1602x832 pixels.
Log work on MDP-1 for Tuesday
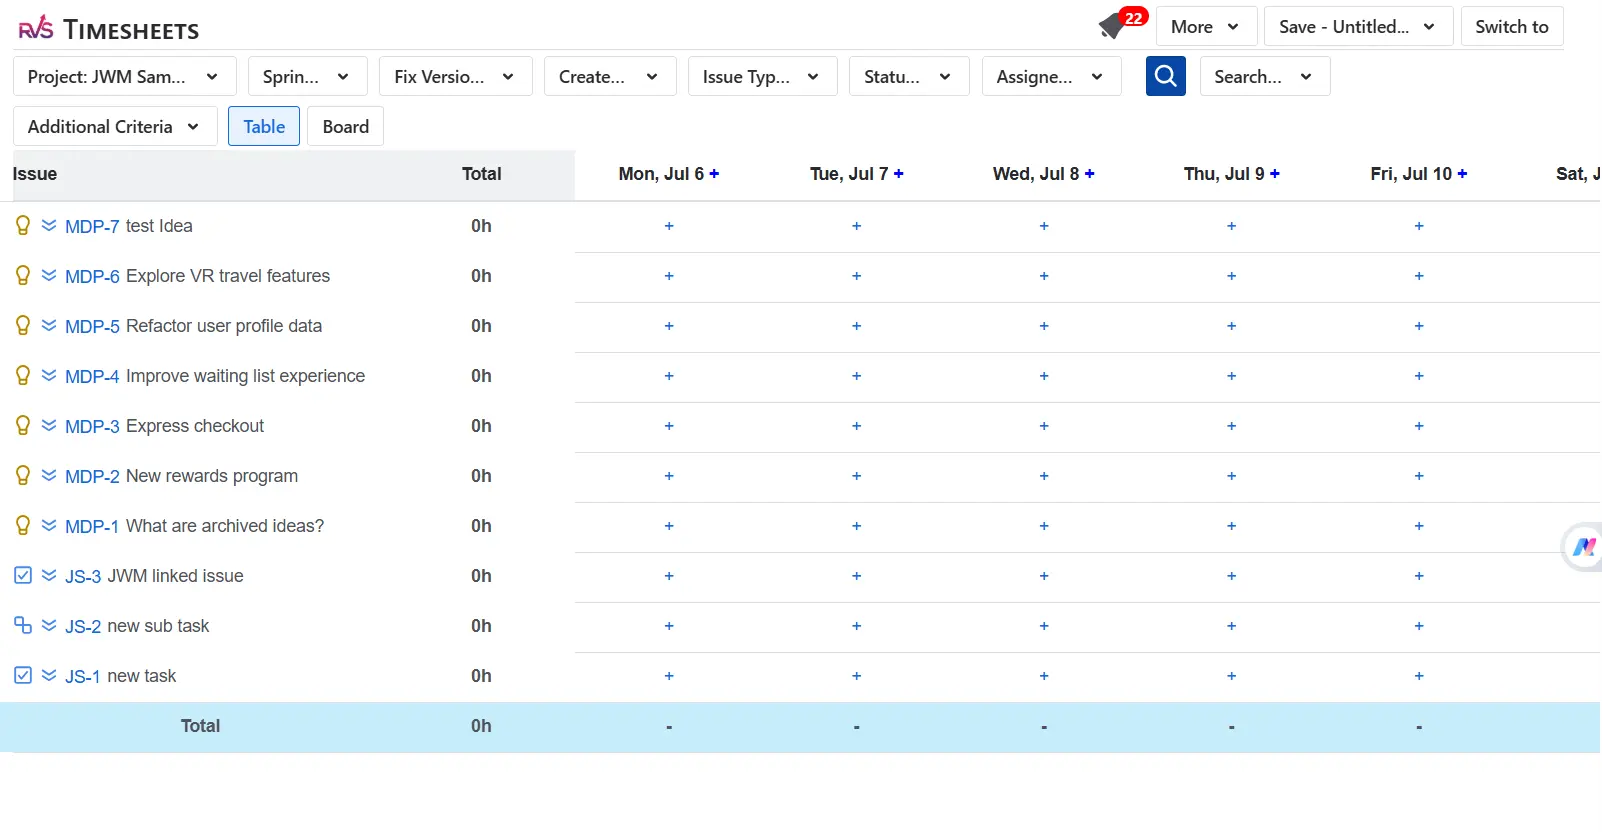pos(857,526)
